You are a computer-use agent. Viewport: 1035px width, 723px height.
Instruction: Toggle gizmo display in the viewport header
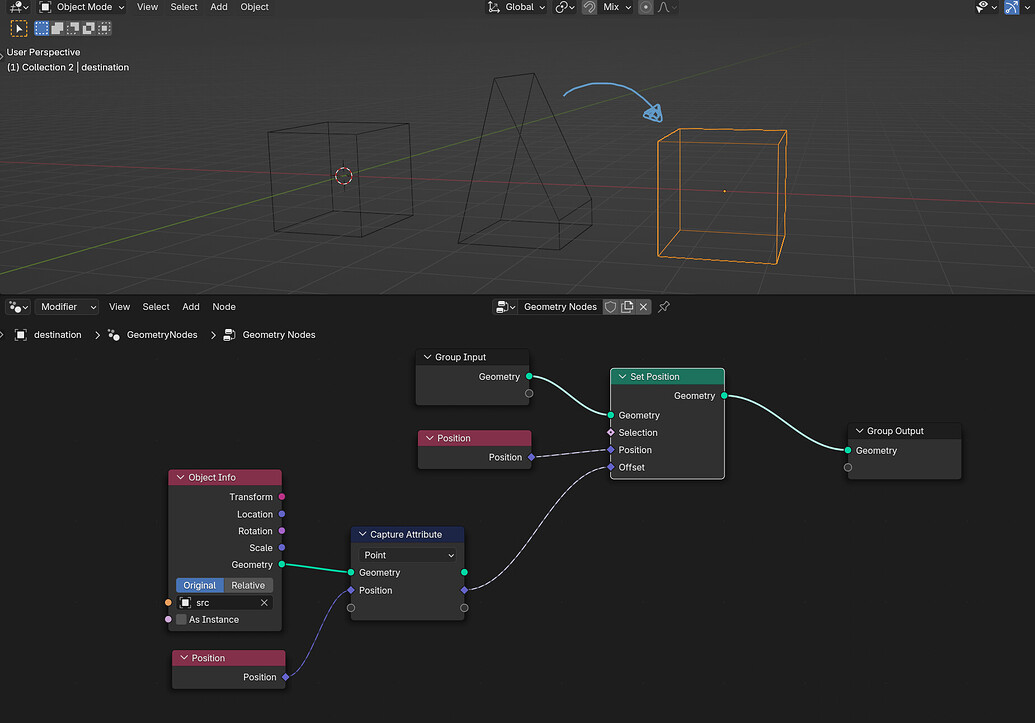point(1012,7)
